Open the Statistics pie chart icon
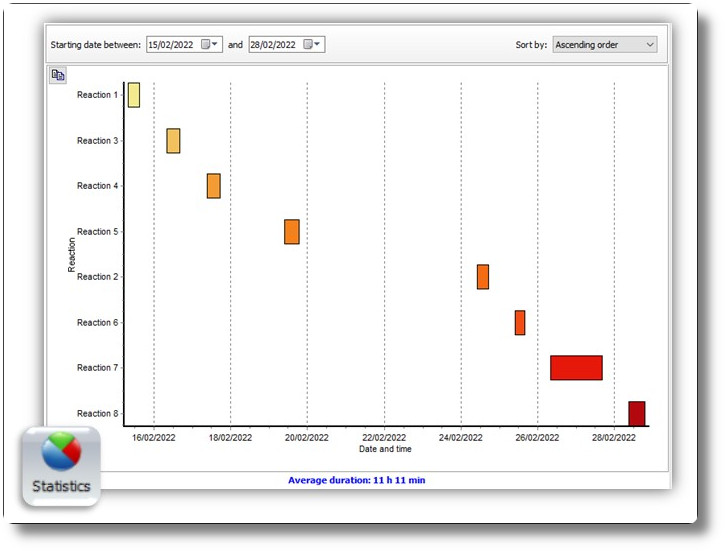This screenshot has width=725, height=551. 61,465
